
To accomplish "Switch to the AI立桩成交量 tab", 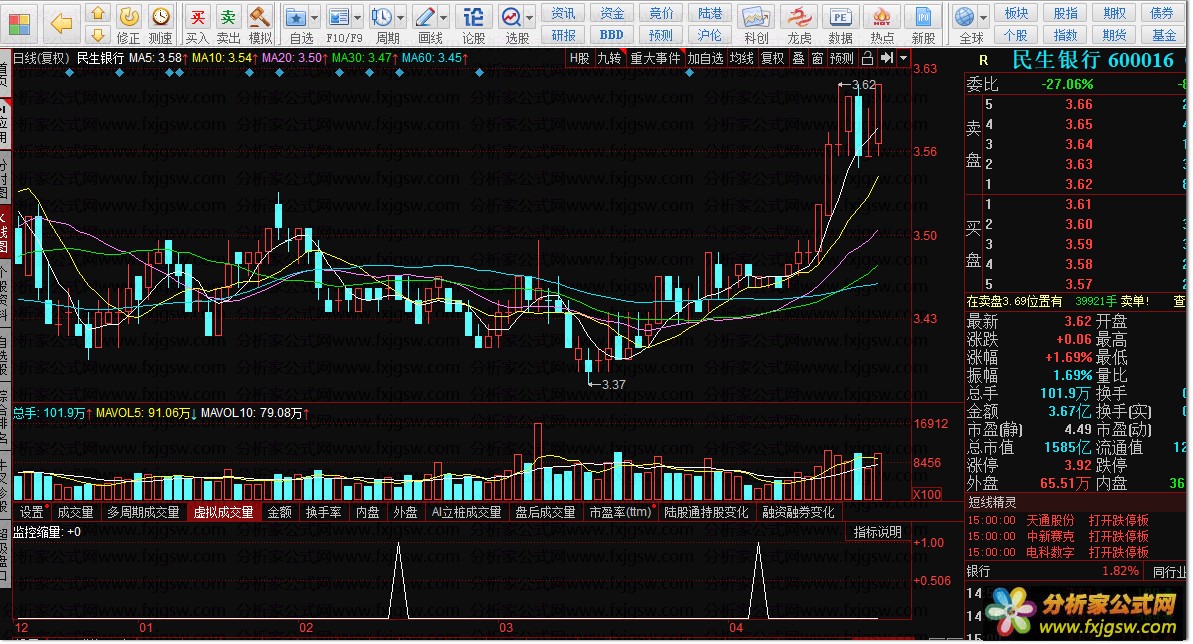I will coord(466,512).
